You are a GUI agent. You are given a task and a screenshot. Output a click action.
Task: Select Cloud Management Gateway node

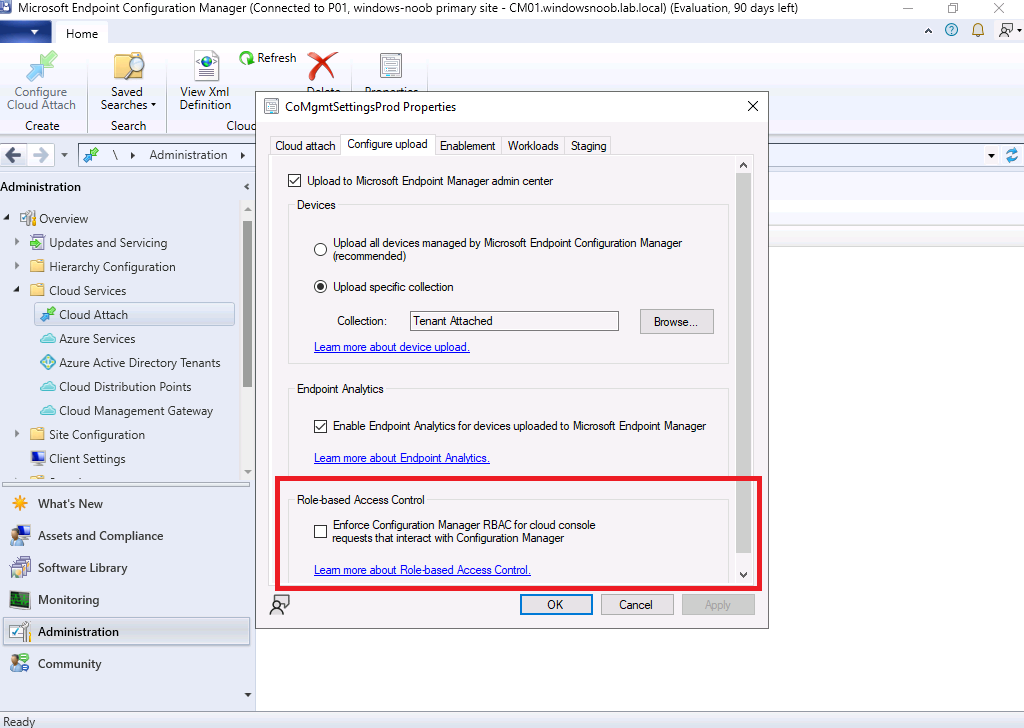[x=136, y=411]
